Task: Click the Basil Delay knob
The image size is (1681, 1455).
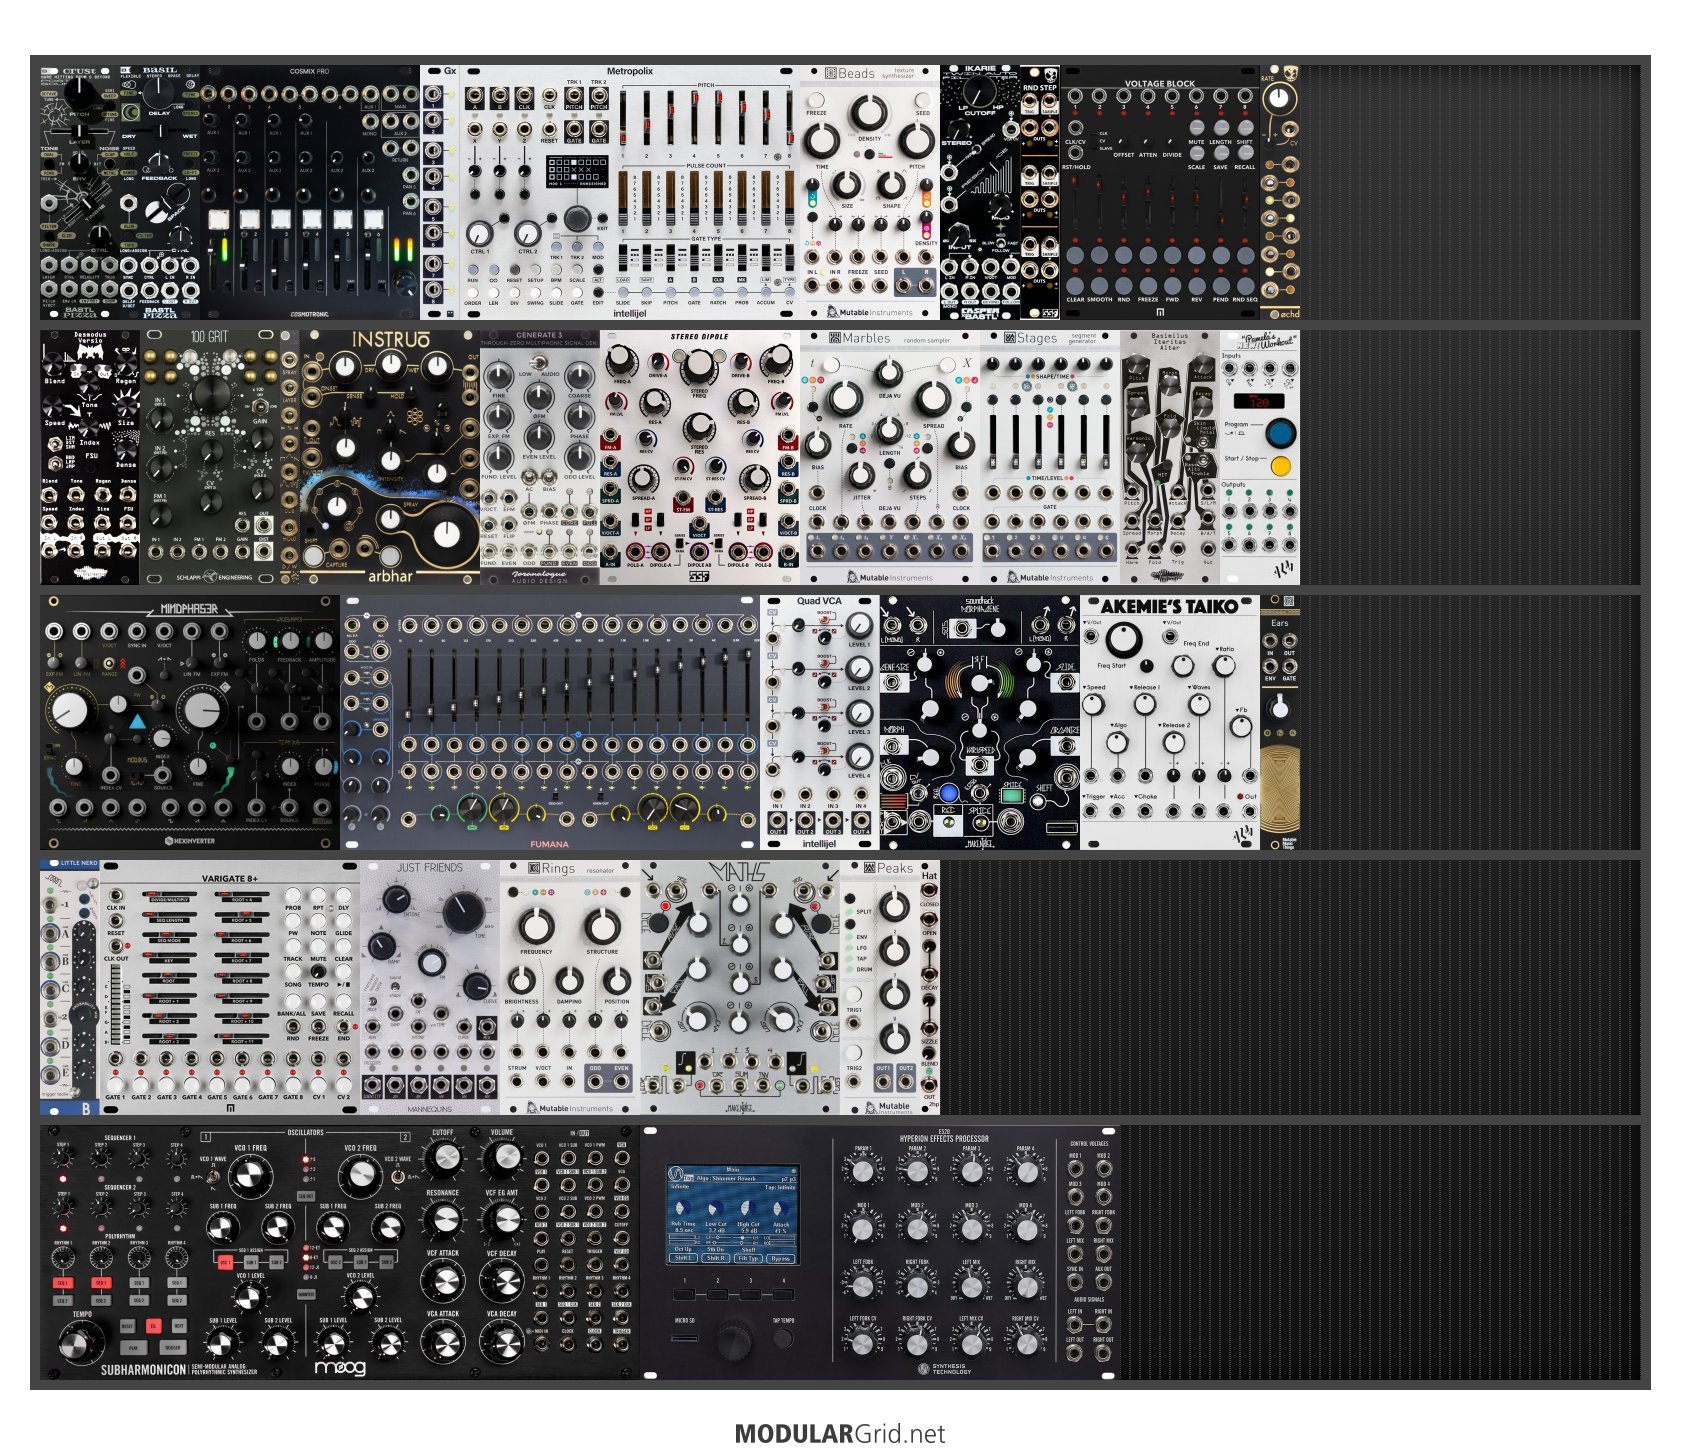Action: click(160, 94)
